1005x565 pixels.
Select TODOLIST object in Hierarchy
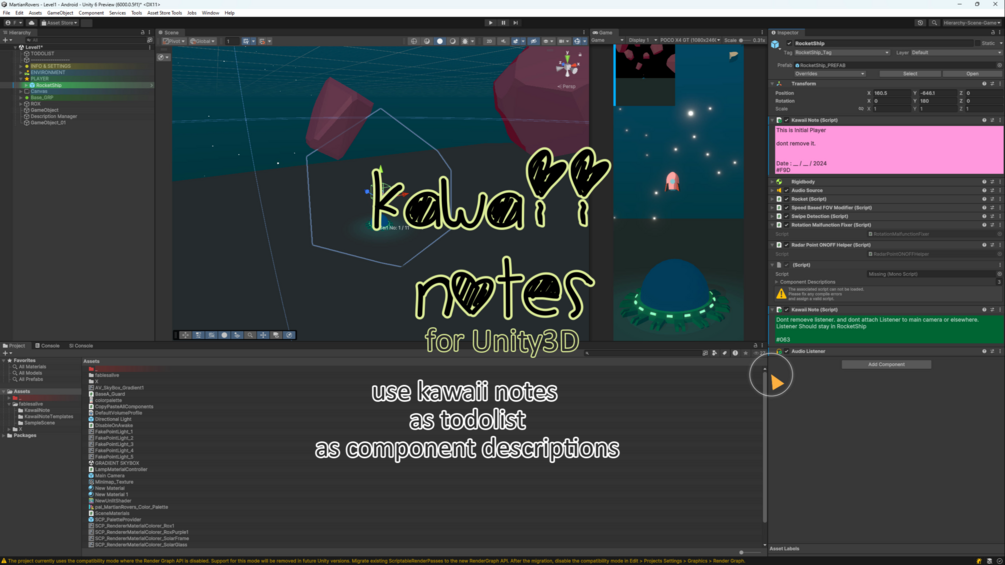pos(42,54)
